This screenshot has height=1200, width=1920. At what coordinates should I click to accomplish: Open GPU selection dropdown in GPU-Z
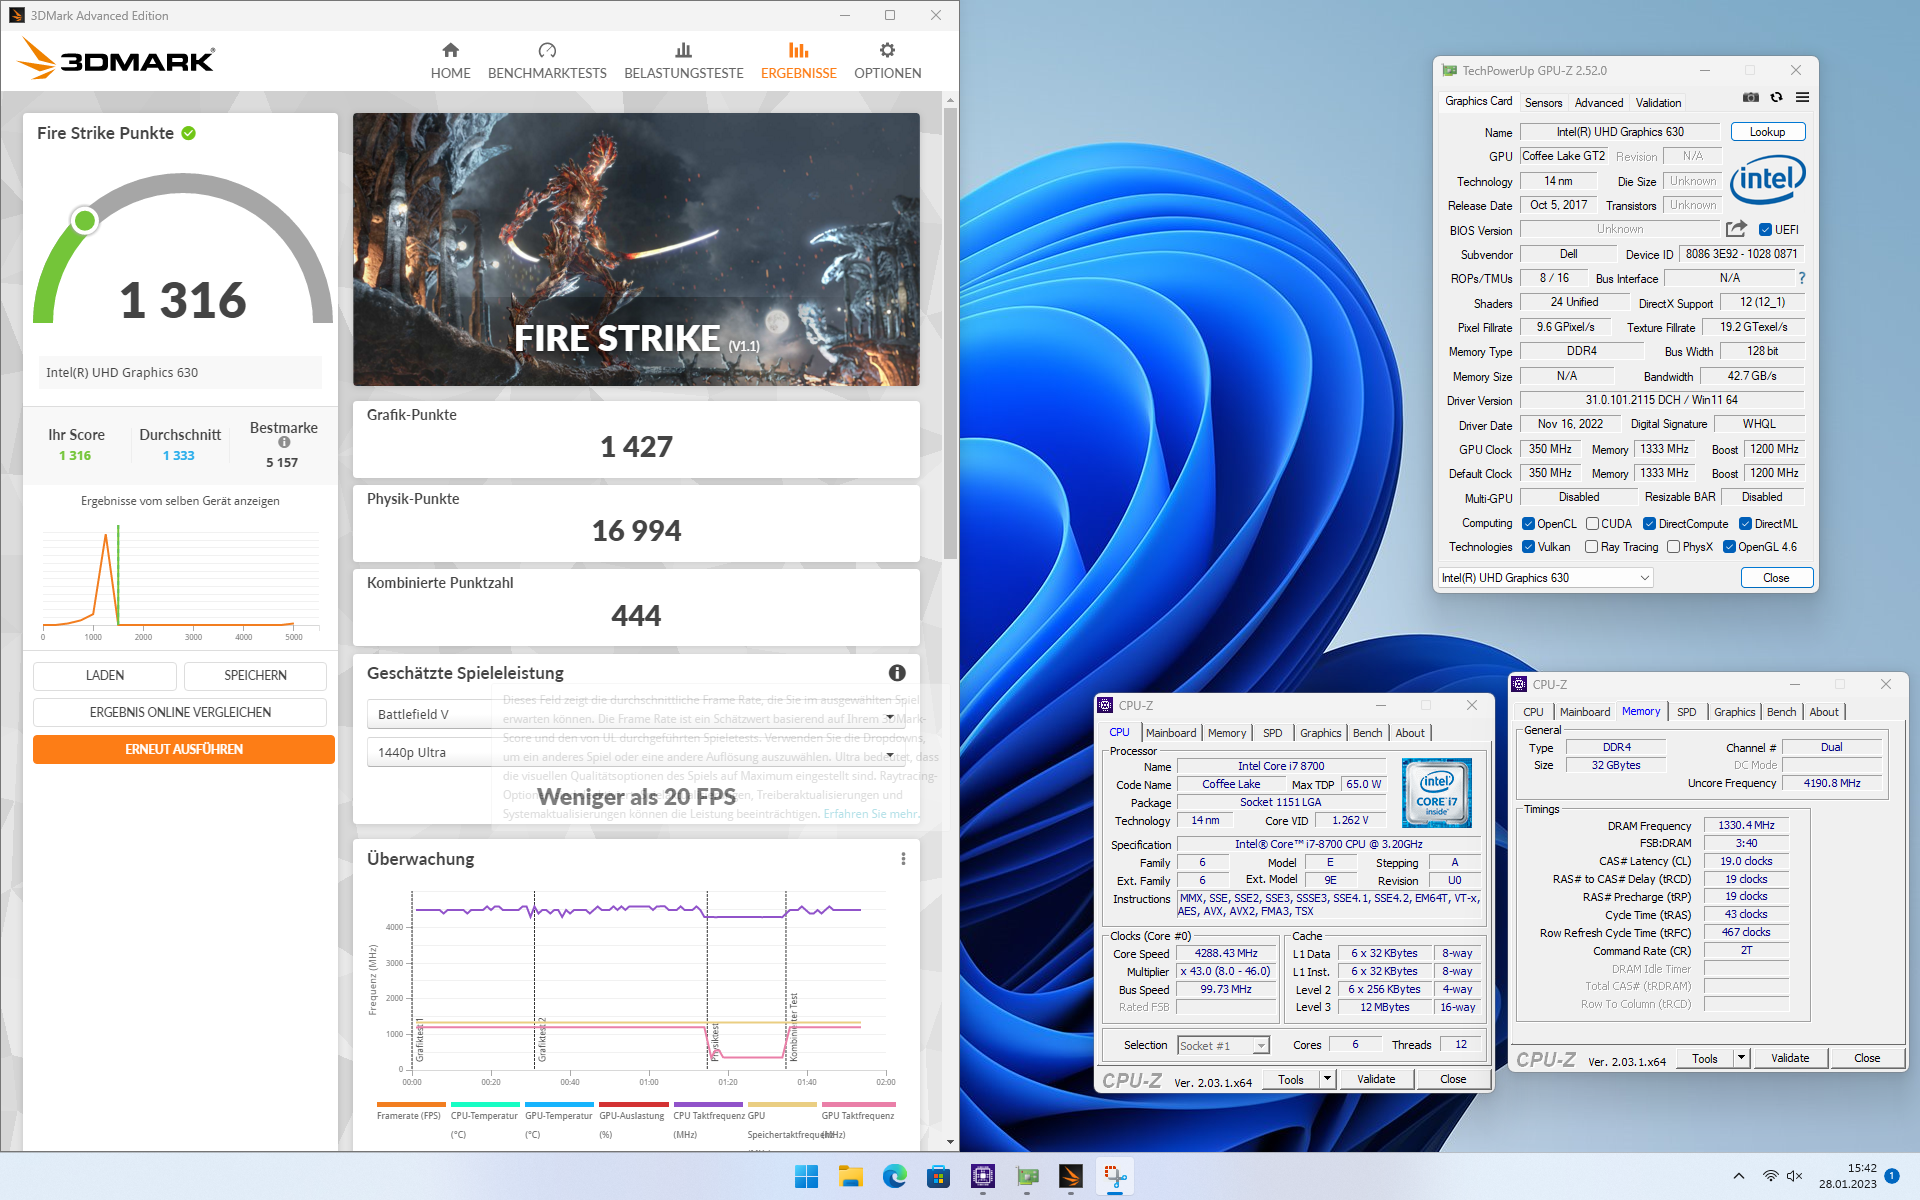click(x=1545, y=578)
